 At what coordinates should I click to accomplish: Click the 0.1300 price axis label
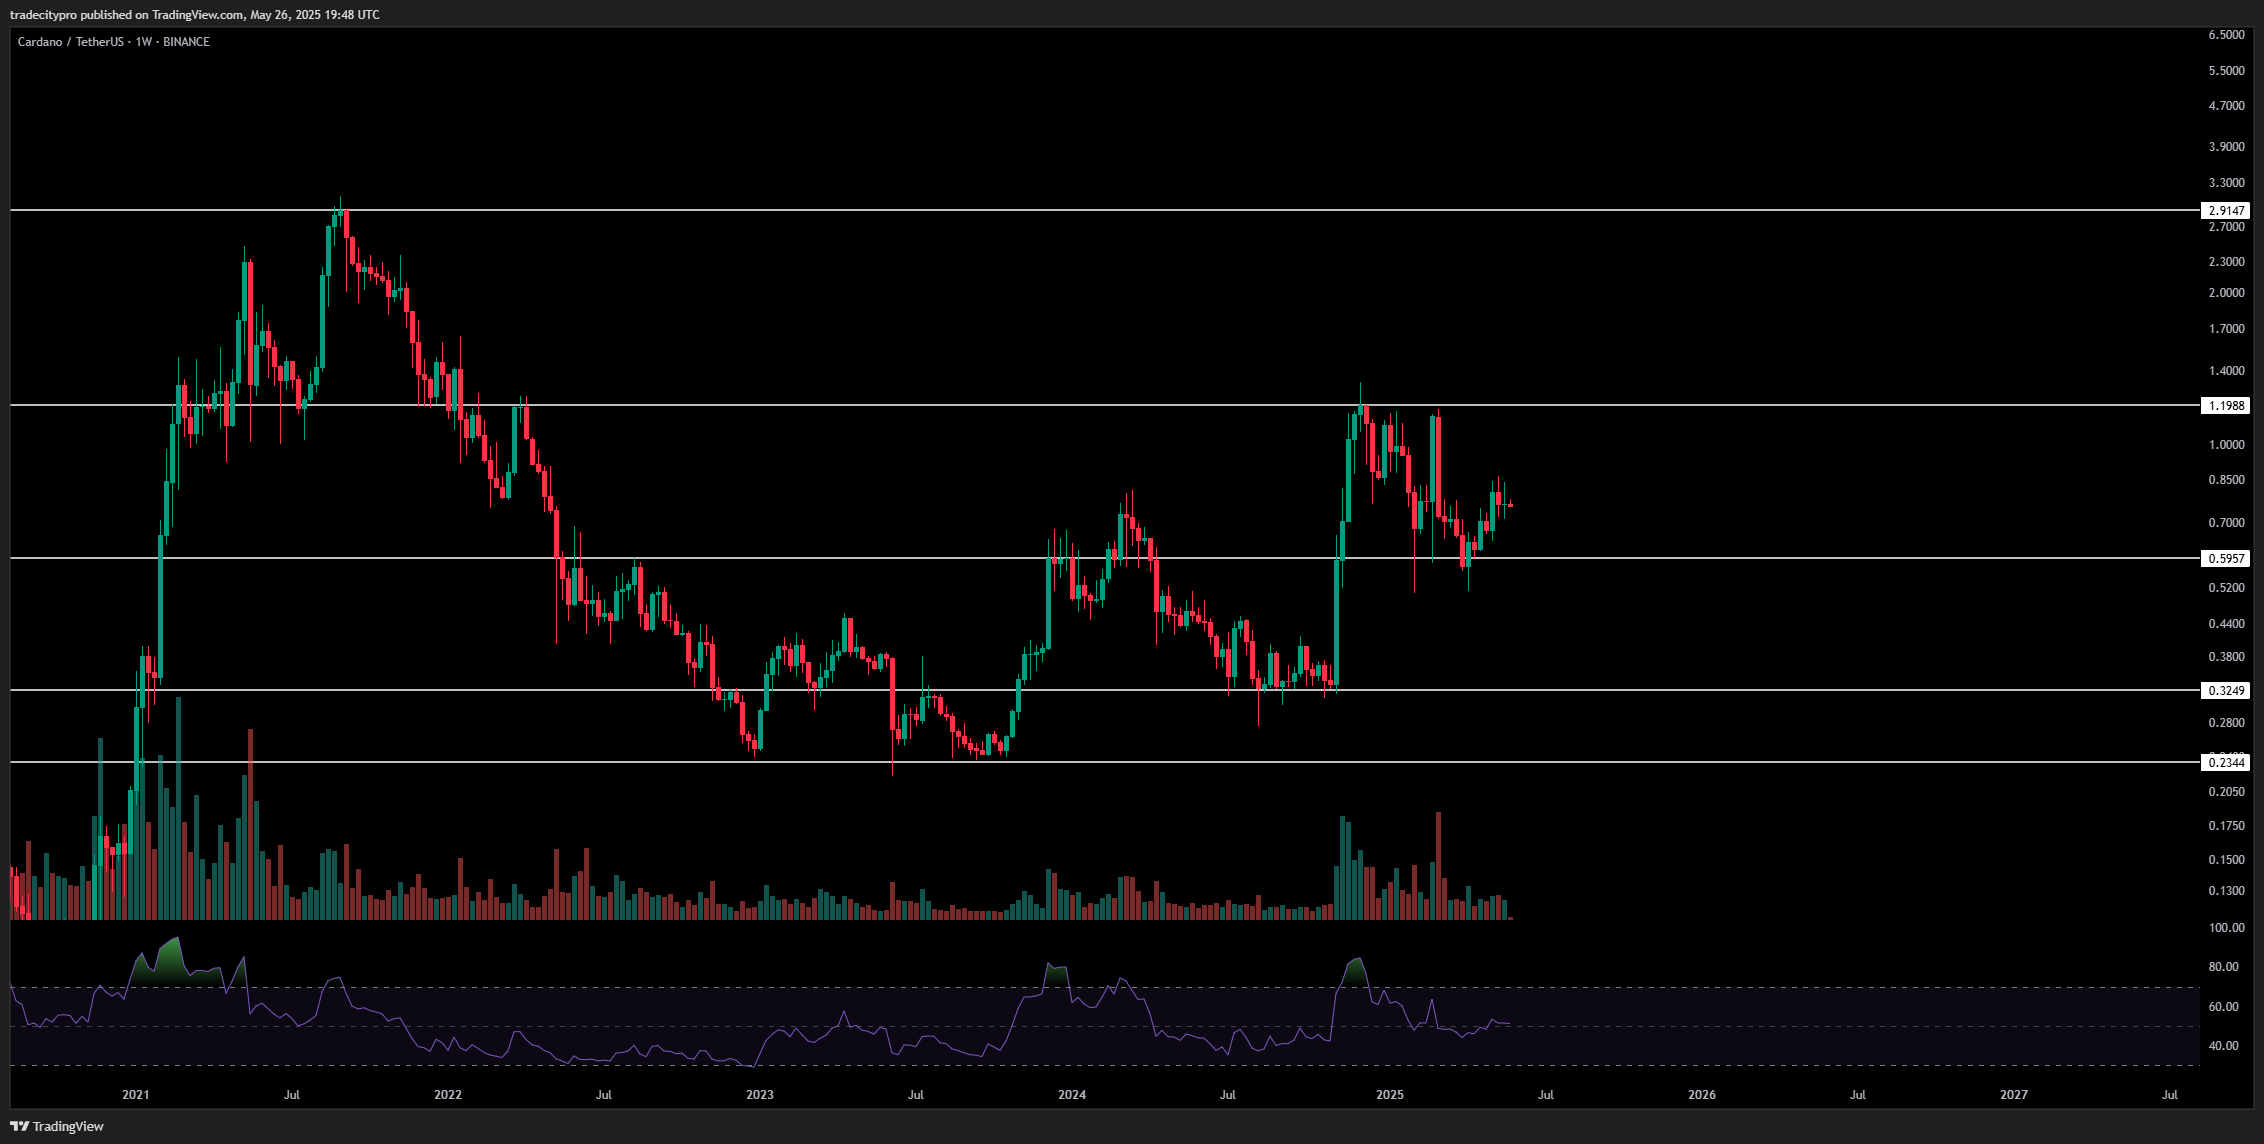2226,890
